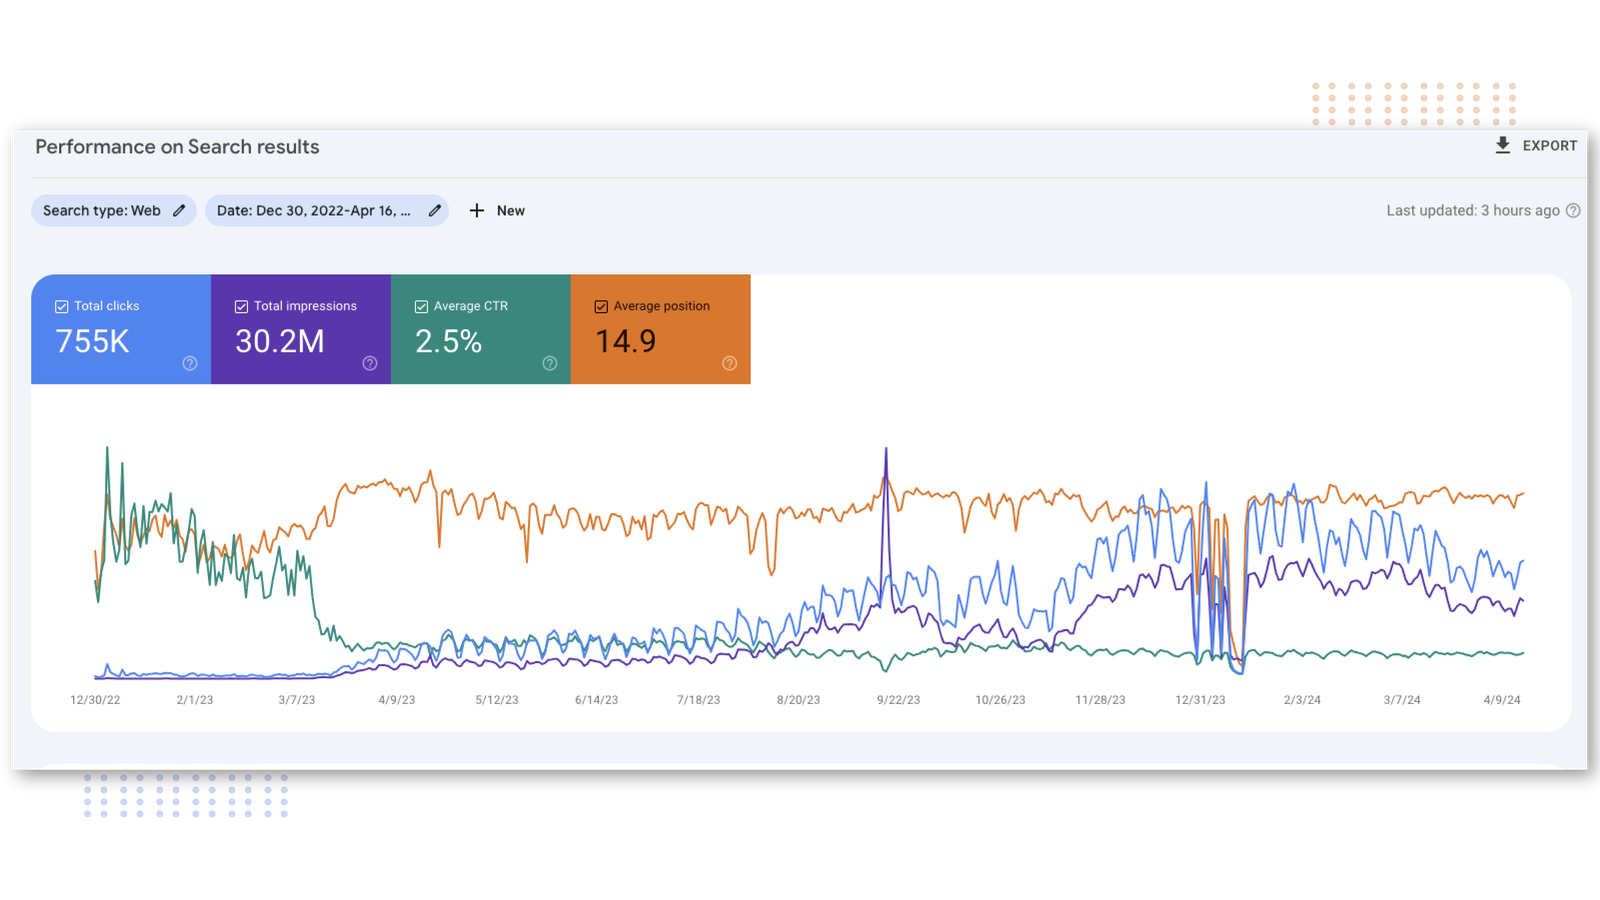
Task: Click the 12/31/23 date on chart axis
Action: pos(1200,700)
